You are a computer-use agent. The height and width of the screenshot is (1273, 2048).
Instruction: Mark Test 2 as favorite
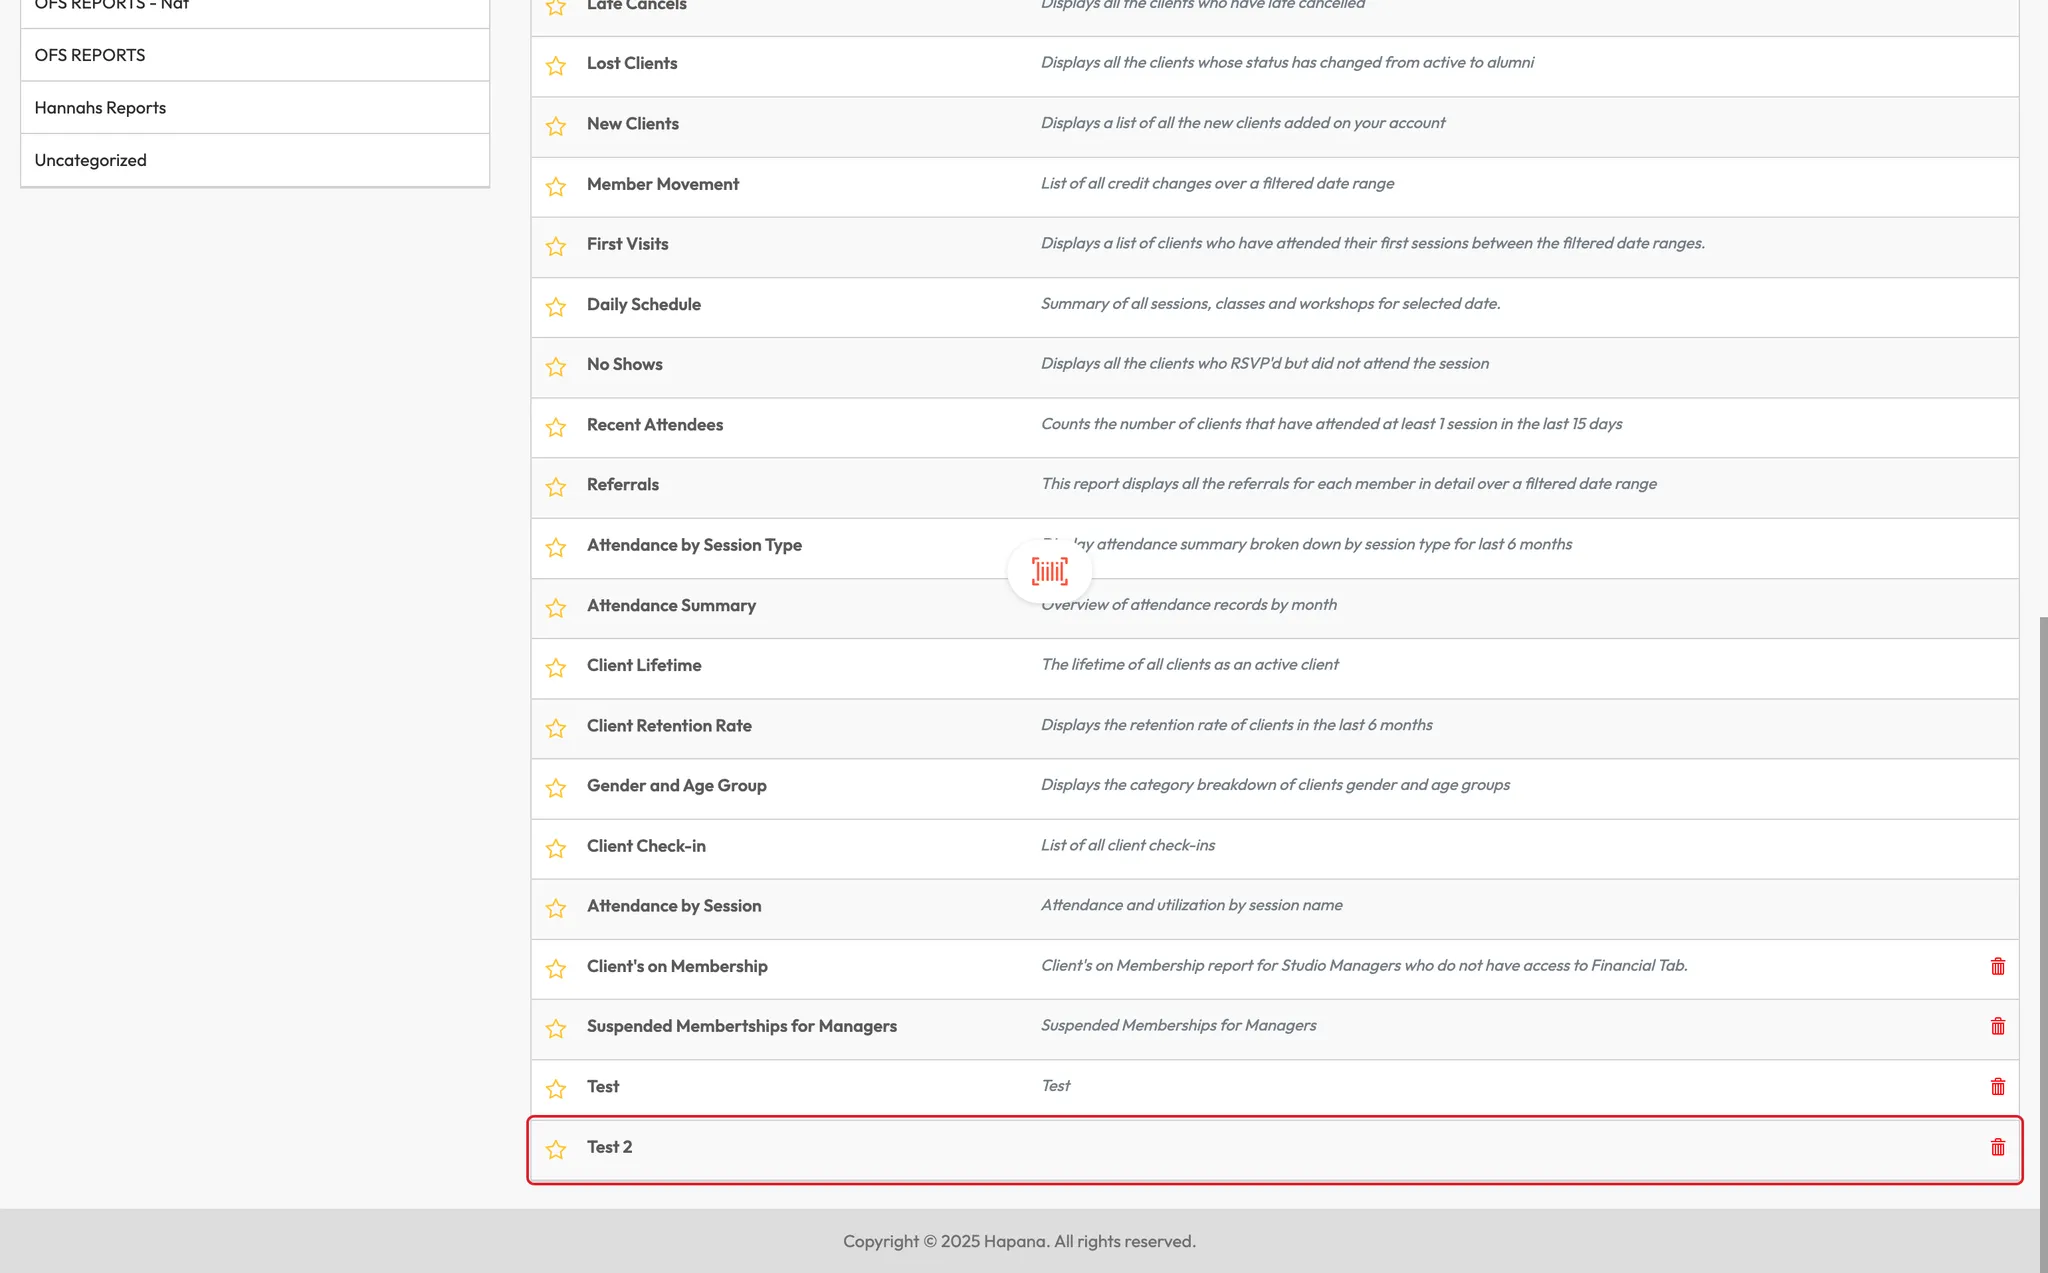click(x=556, y=1150)
